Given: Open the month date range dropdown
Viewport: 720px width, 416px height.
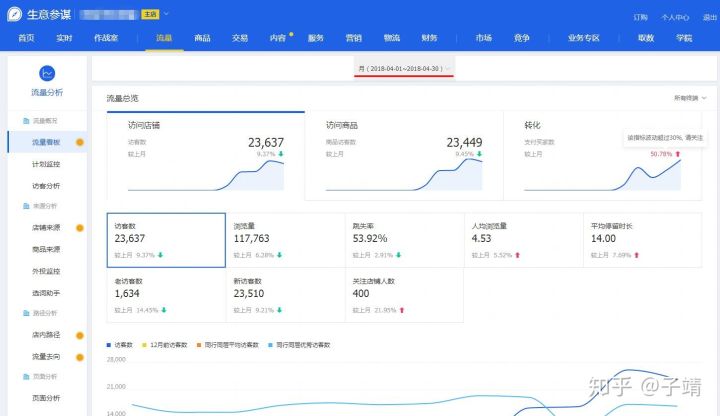Looking at the screenshot, I should (x=405, y=69).
